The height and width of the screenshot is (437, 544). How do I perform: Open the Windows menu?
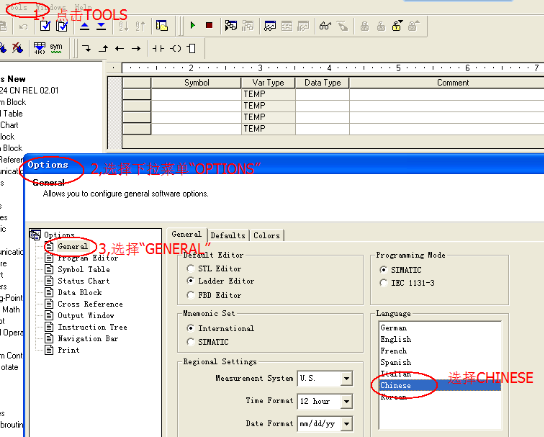coord(51,7)
